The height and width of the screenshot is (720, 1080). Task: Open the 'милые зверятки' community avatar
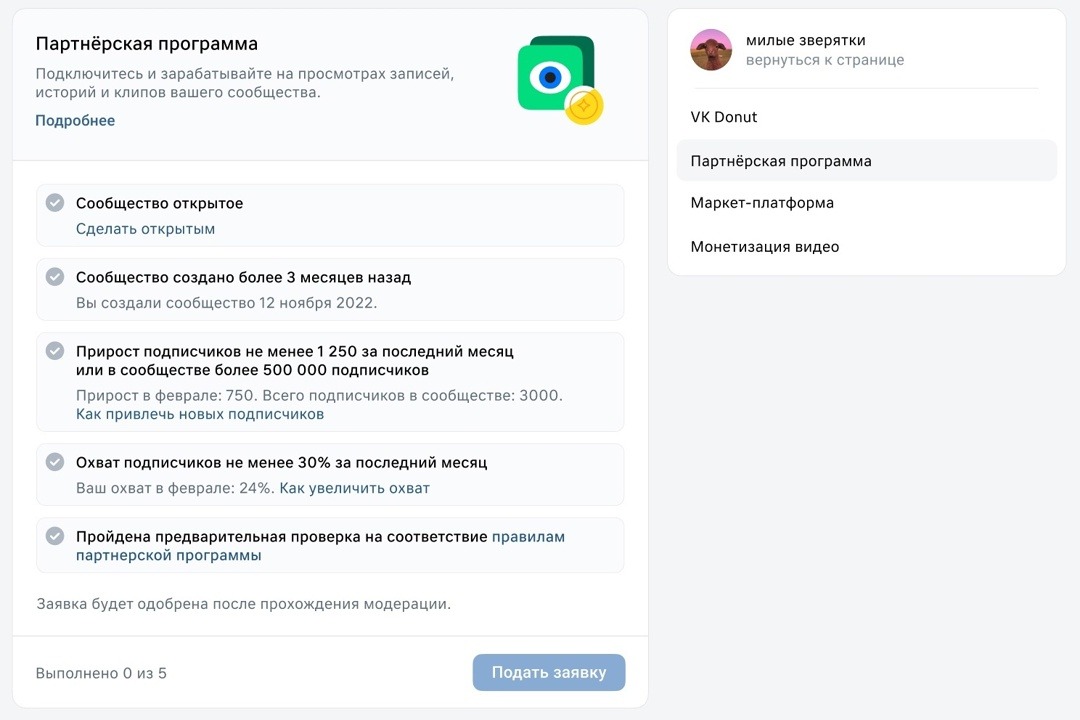tap(711, 49)
